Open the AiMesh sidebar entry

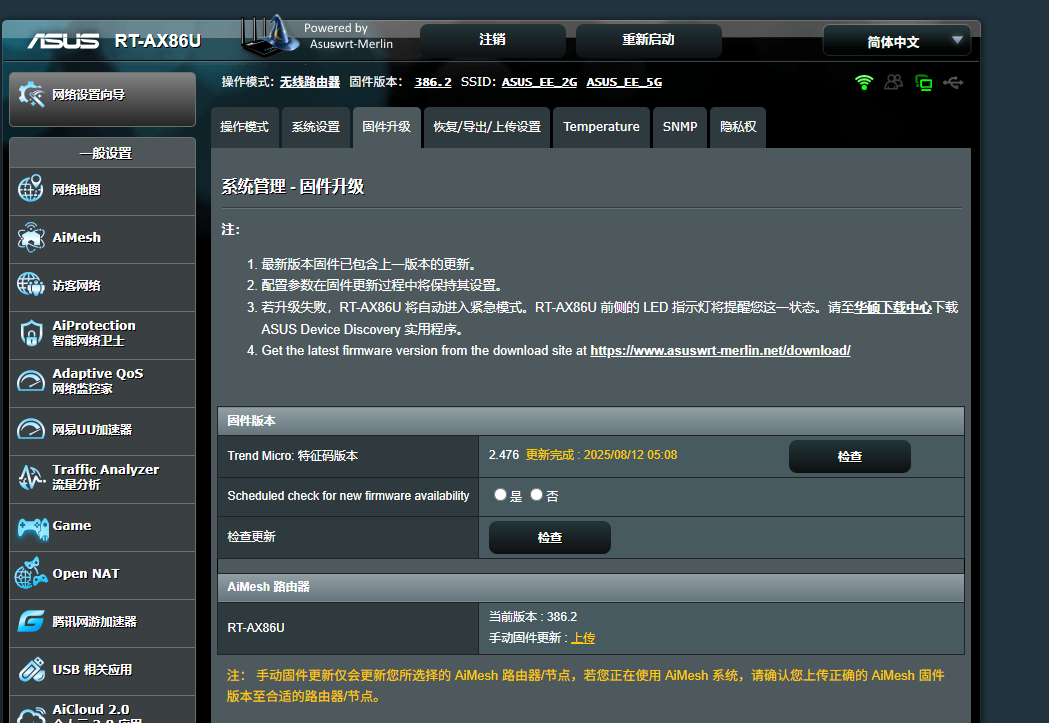click(102, 238)
